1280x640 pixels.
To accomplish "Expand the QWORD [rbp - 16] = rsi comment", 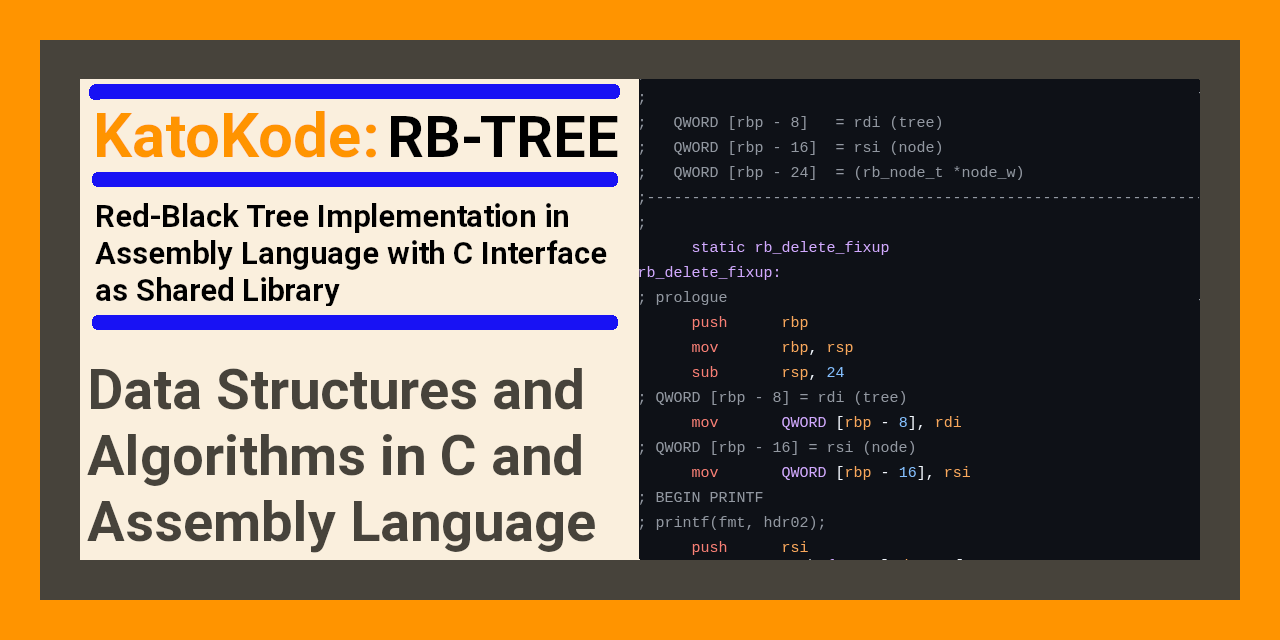I will coord(775,447).
